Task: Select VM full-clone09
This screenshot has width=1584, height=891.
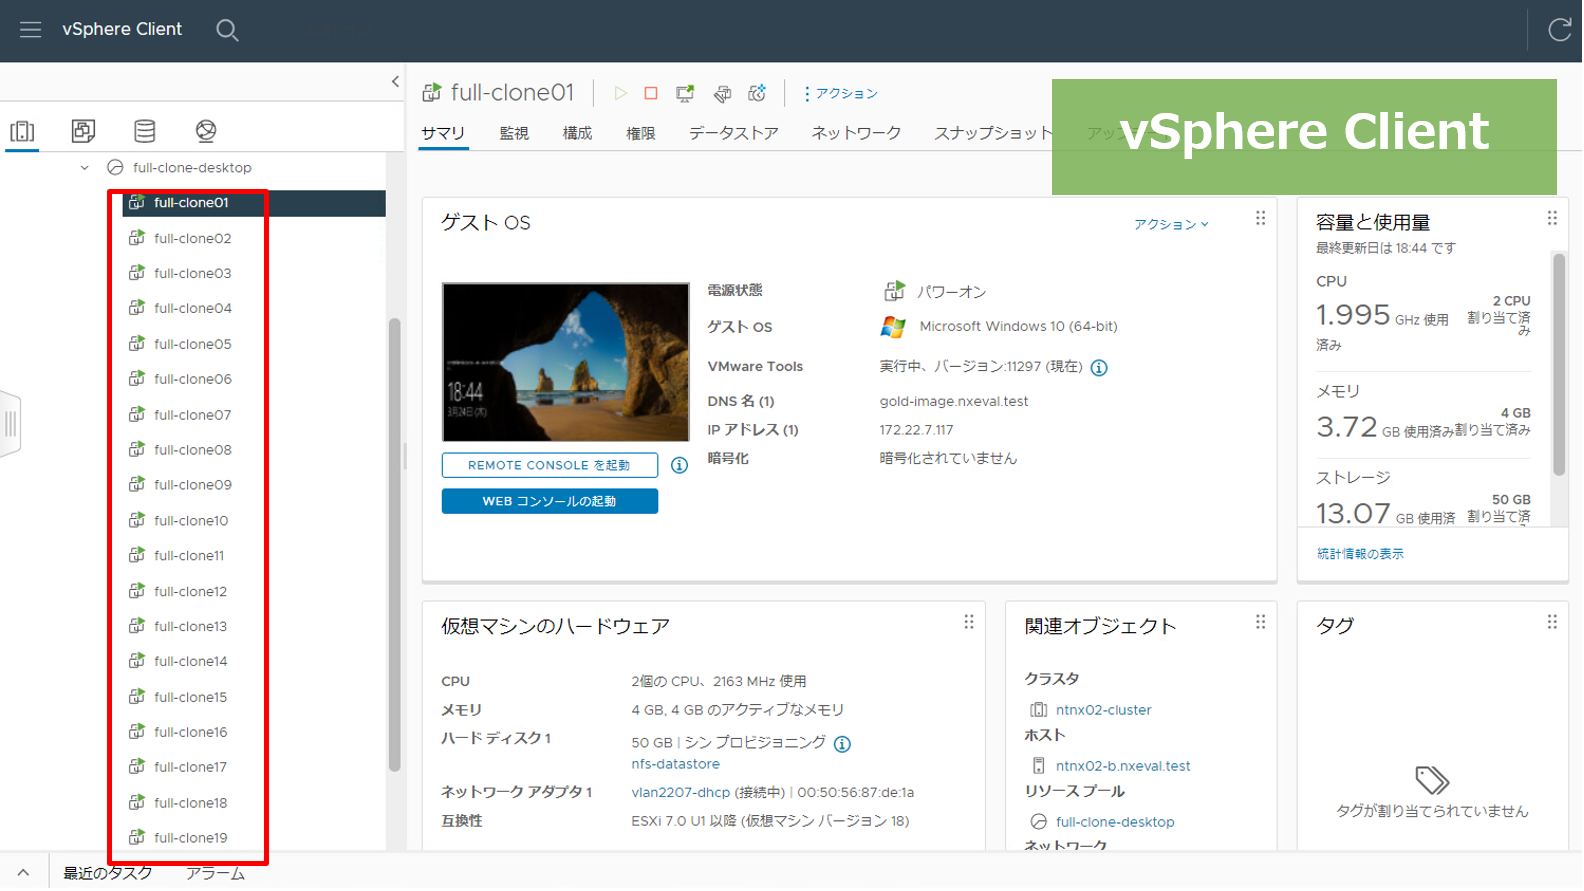Action: click(192, 486)
